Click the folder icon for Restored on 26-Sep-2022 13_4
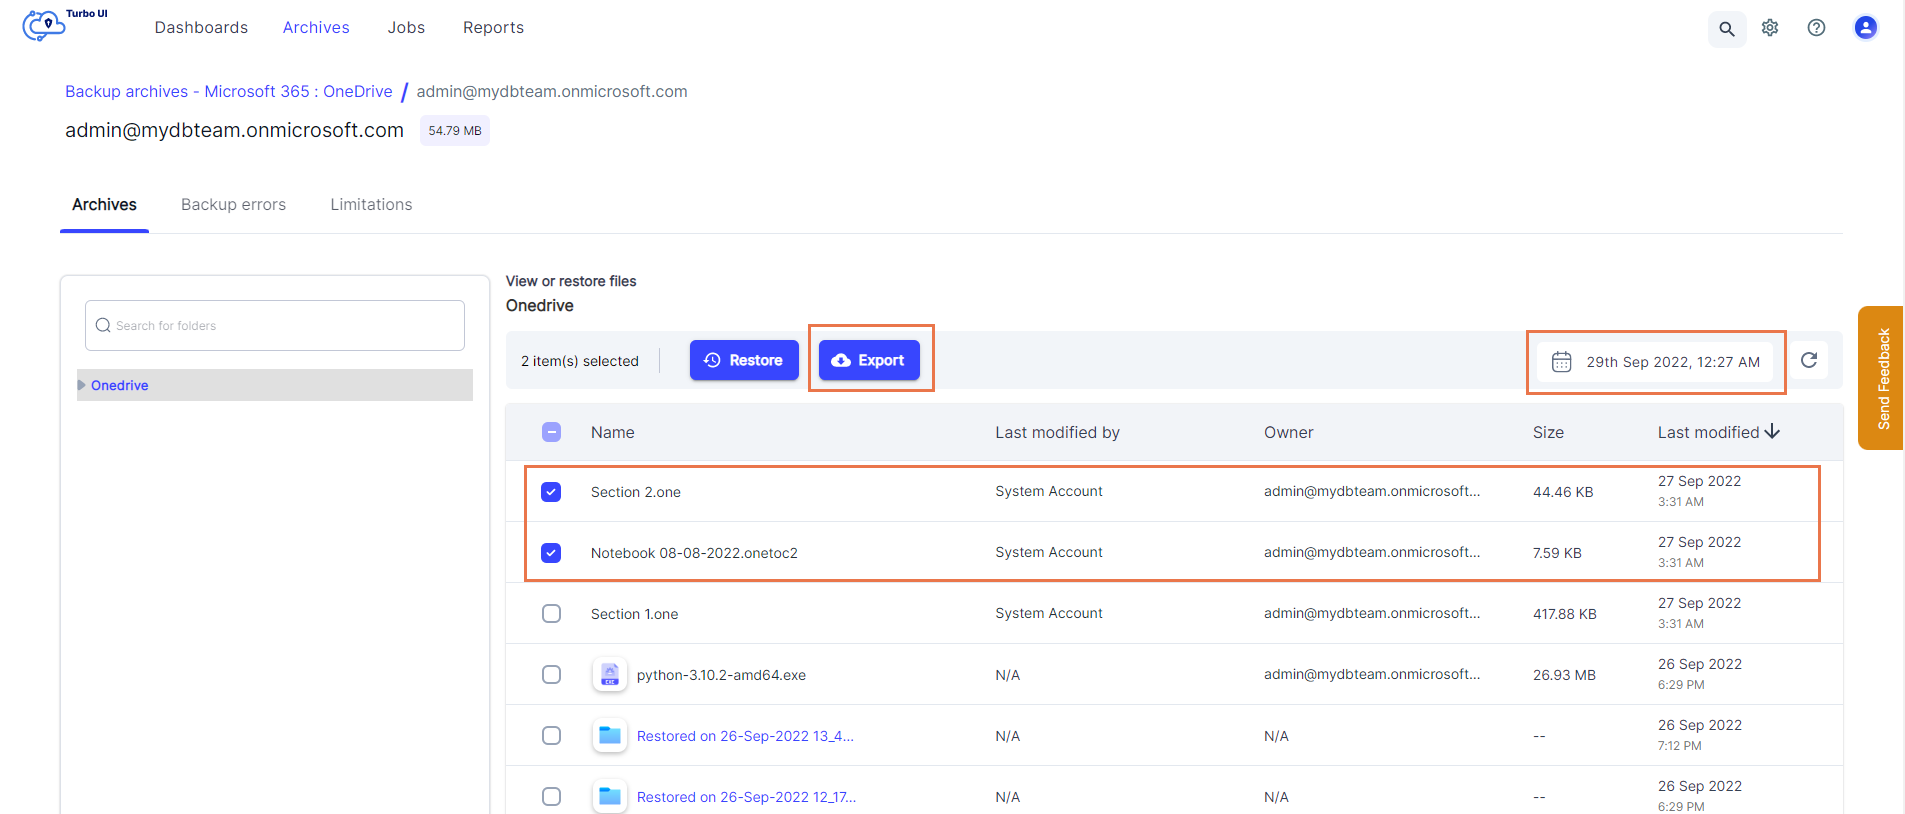This screenshot has width=1905, height=814. click(610, 736)
